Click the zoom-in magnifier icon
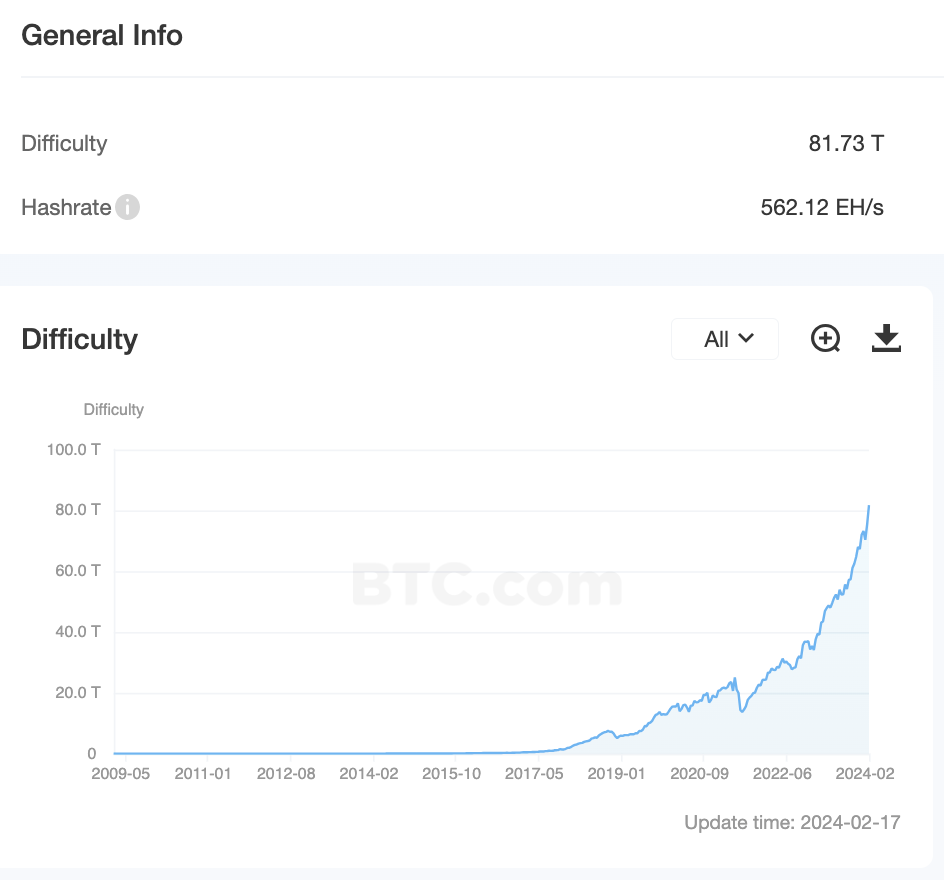This screenshot has height=880, width=944. click(825, 339)
